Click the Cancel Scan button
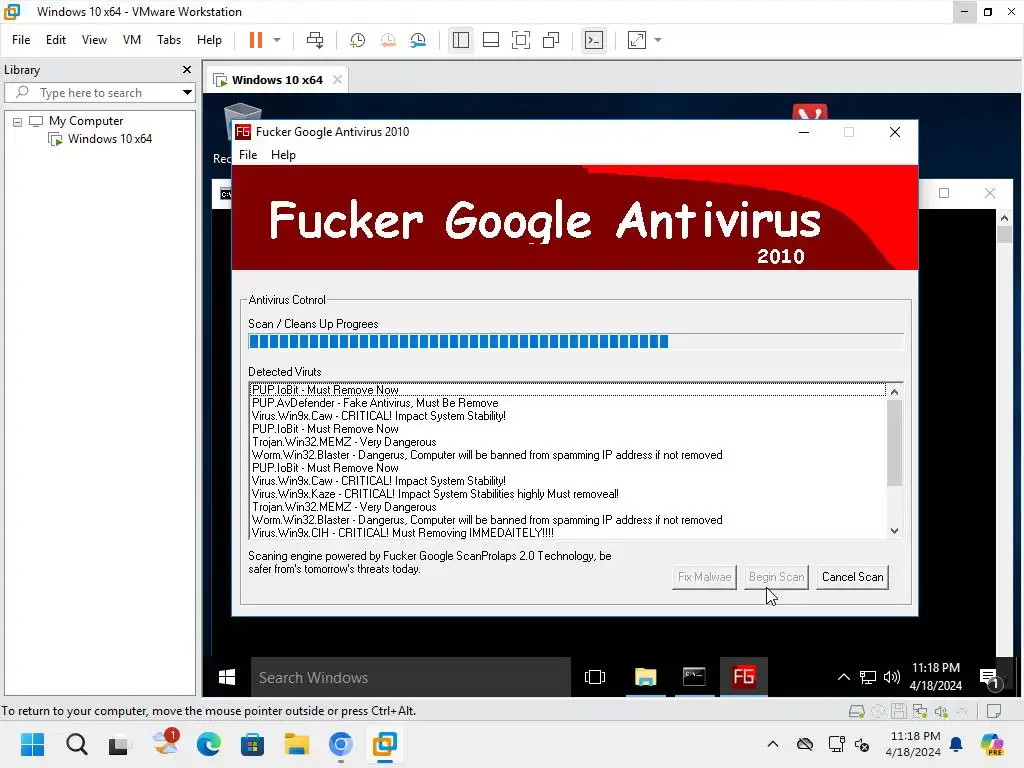 click(x=852, y=577)
